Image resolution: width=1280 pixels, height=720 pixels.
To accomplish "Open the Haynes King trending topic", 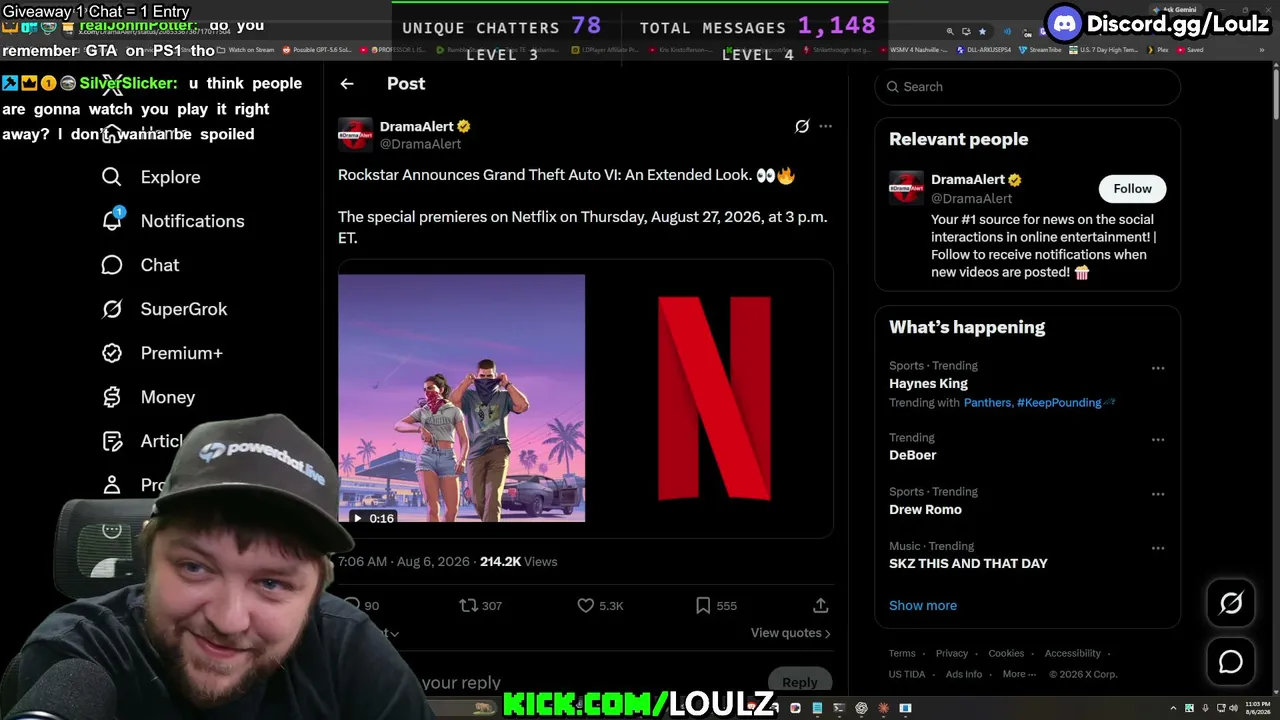I will pyautogui.click(x=928, y=383).
